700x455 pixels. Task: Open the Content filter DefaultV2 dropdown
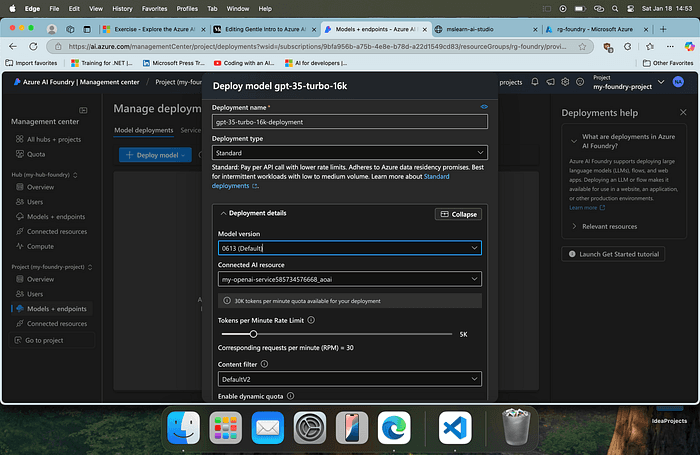350,379
